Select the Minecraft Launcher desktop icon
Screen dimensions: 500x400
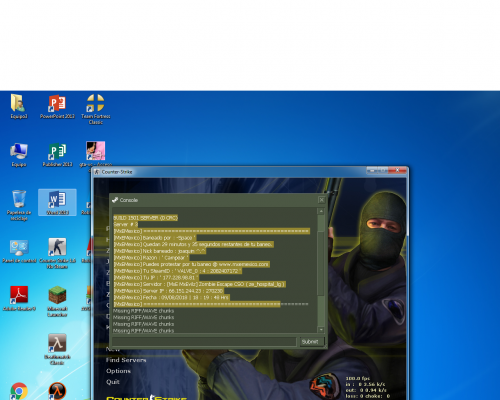(x=57, y=301)
